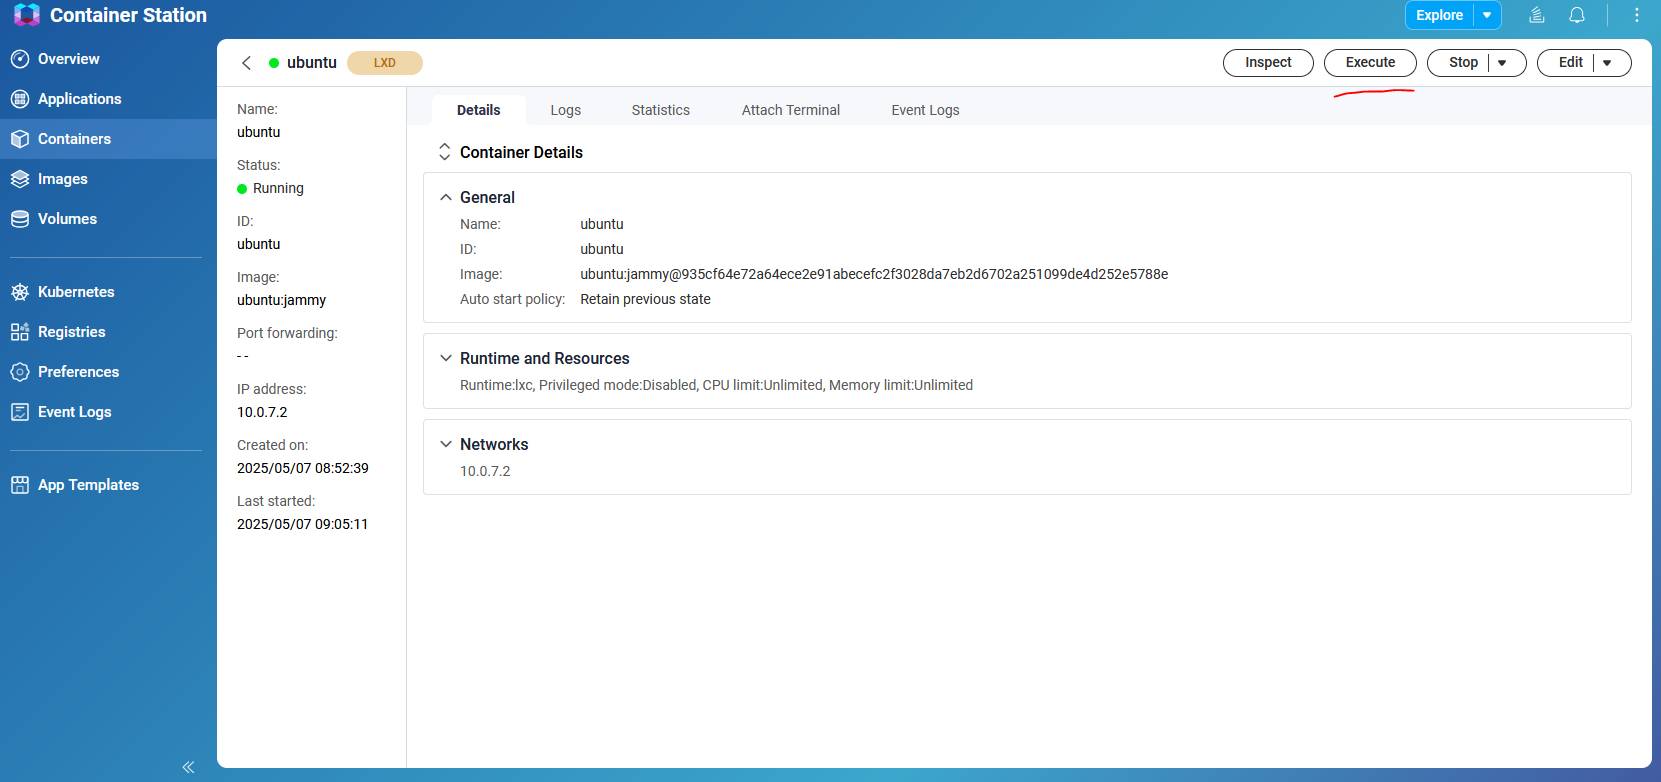The height and width of the screenshot is (782, 1661).
Task: Click the 10.0.7.2 entry under Networks
Action: 485,471
